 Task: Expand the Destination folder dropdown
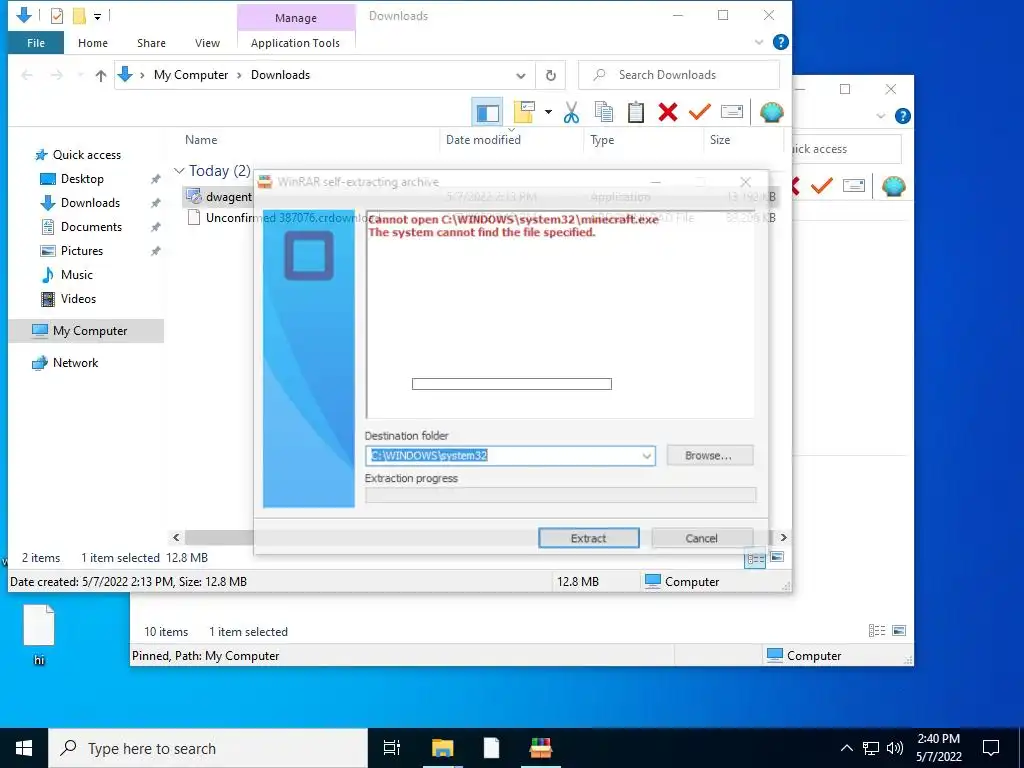coord(647,456)
